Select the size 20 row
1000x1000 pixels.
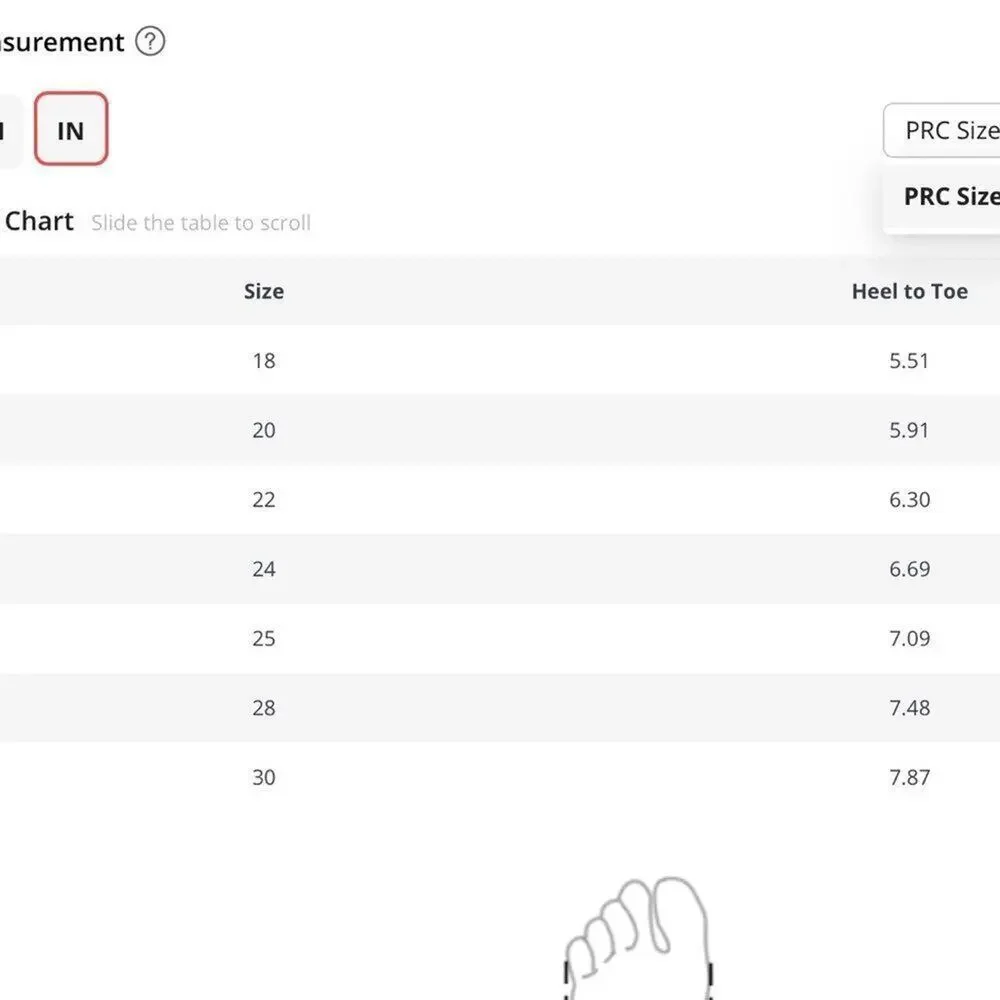[x=500, y=430]
